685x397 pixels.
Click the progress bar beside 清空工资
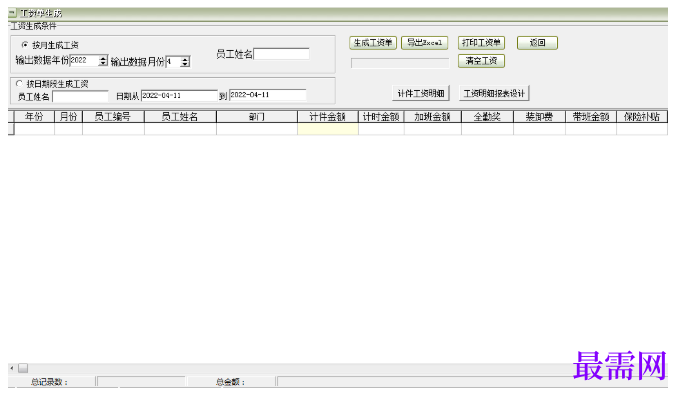click(x=400, y=63)
